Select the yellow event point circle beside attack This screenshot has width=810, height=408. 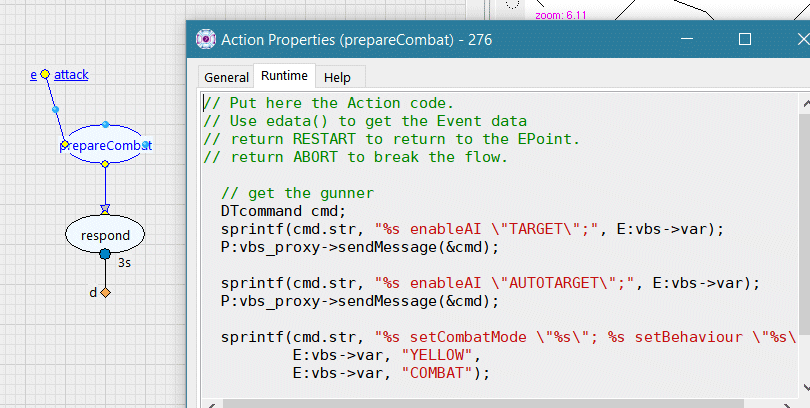pos(45,74)
